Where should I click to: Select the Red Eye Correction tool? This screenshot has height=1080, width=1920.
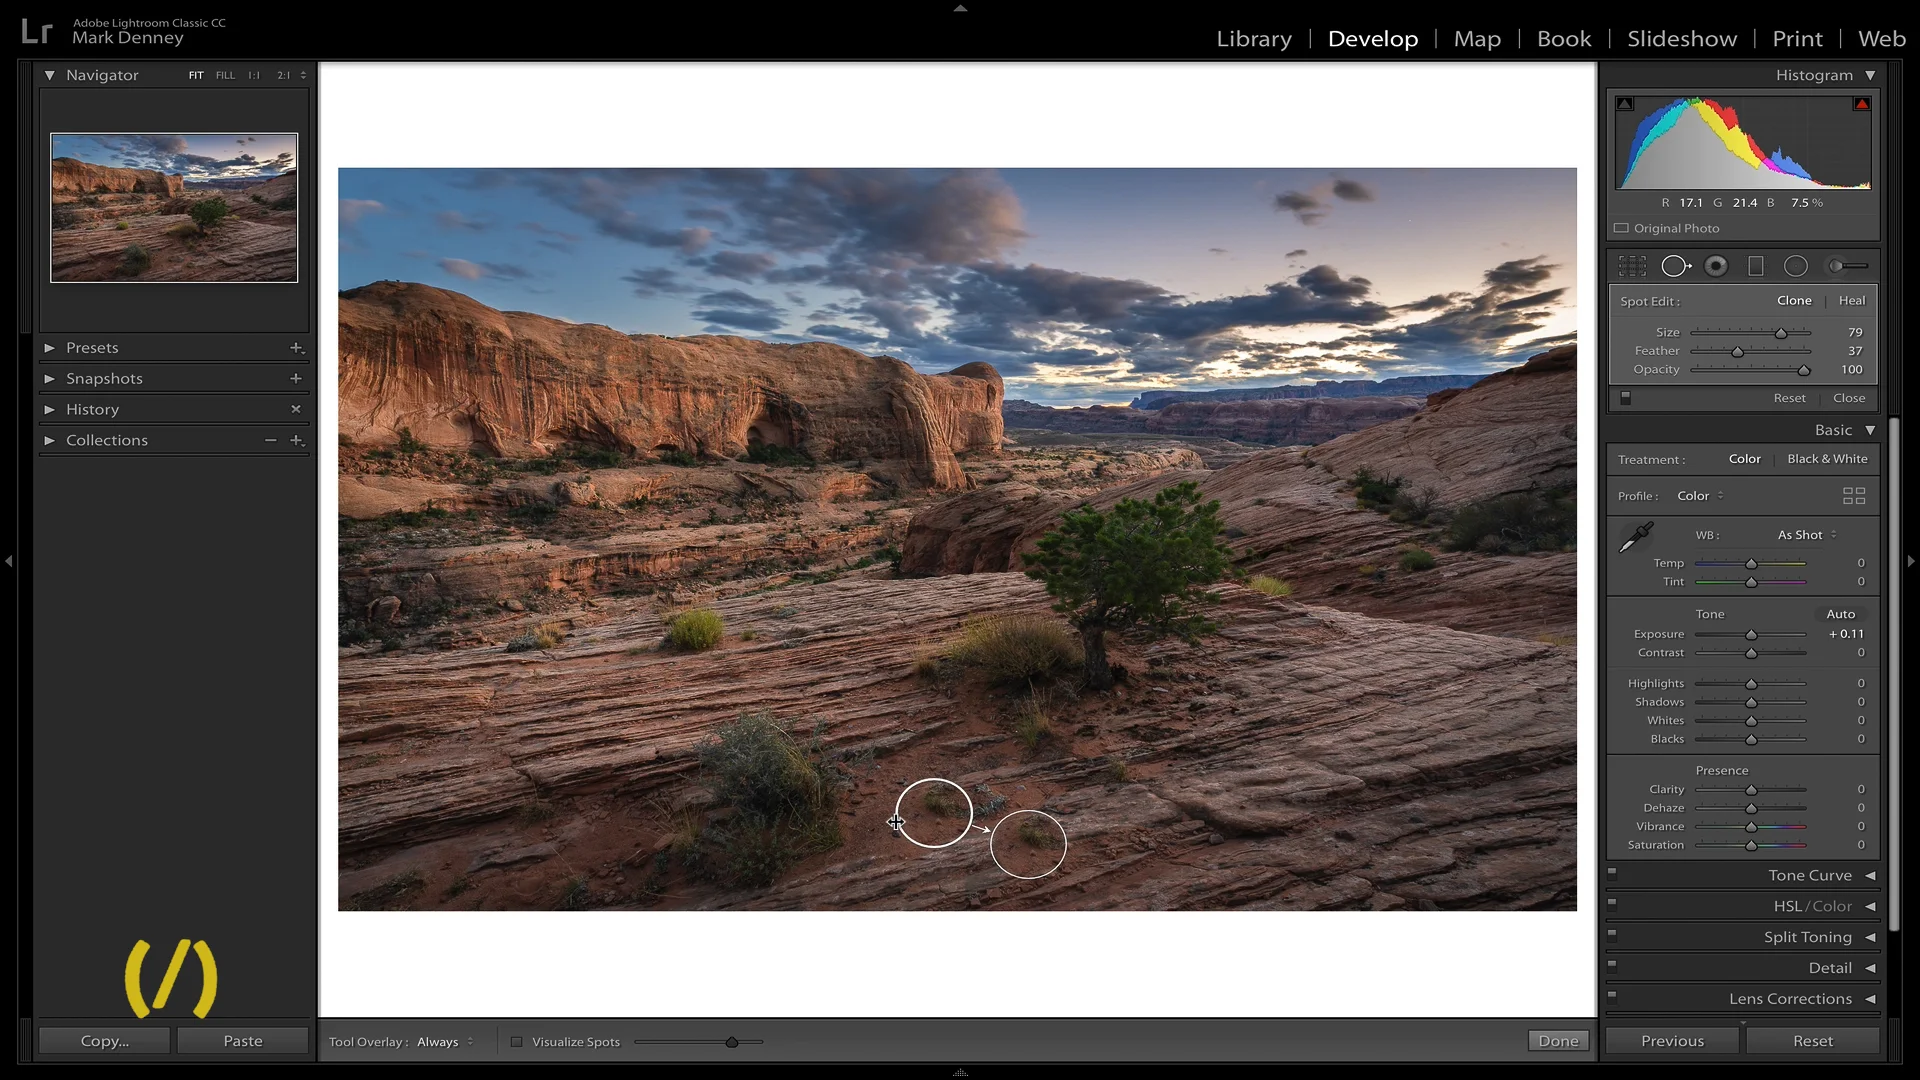[x=1716, y=266]
